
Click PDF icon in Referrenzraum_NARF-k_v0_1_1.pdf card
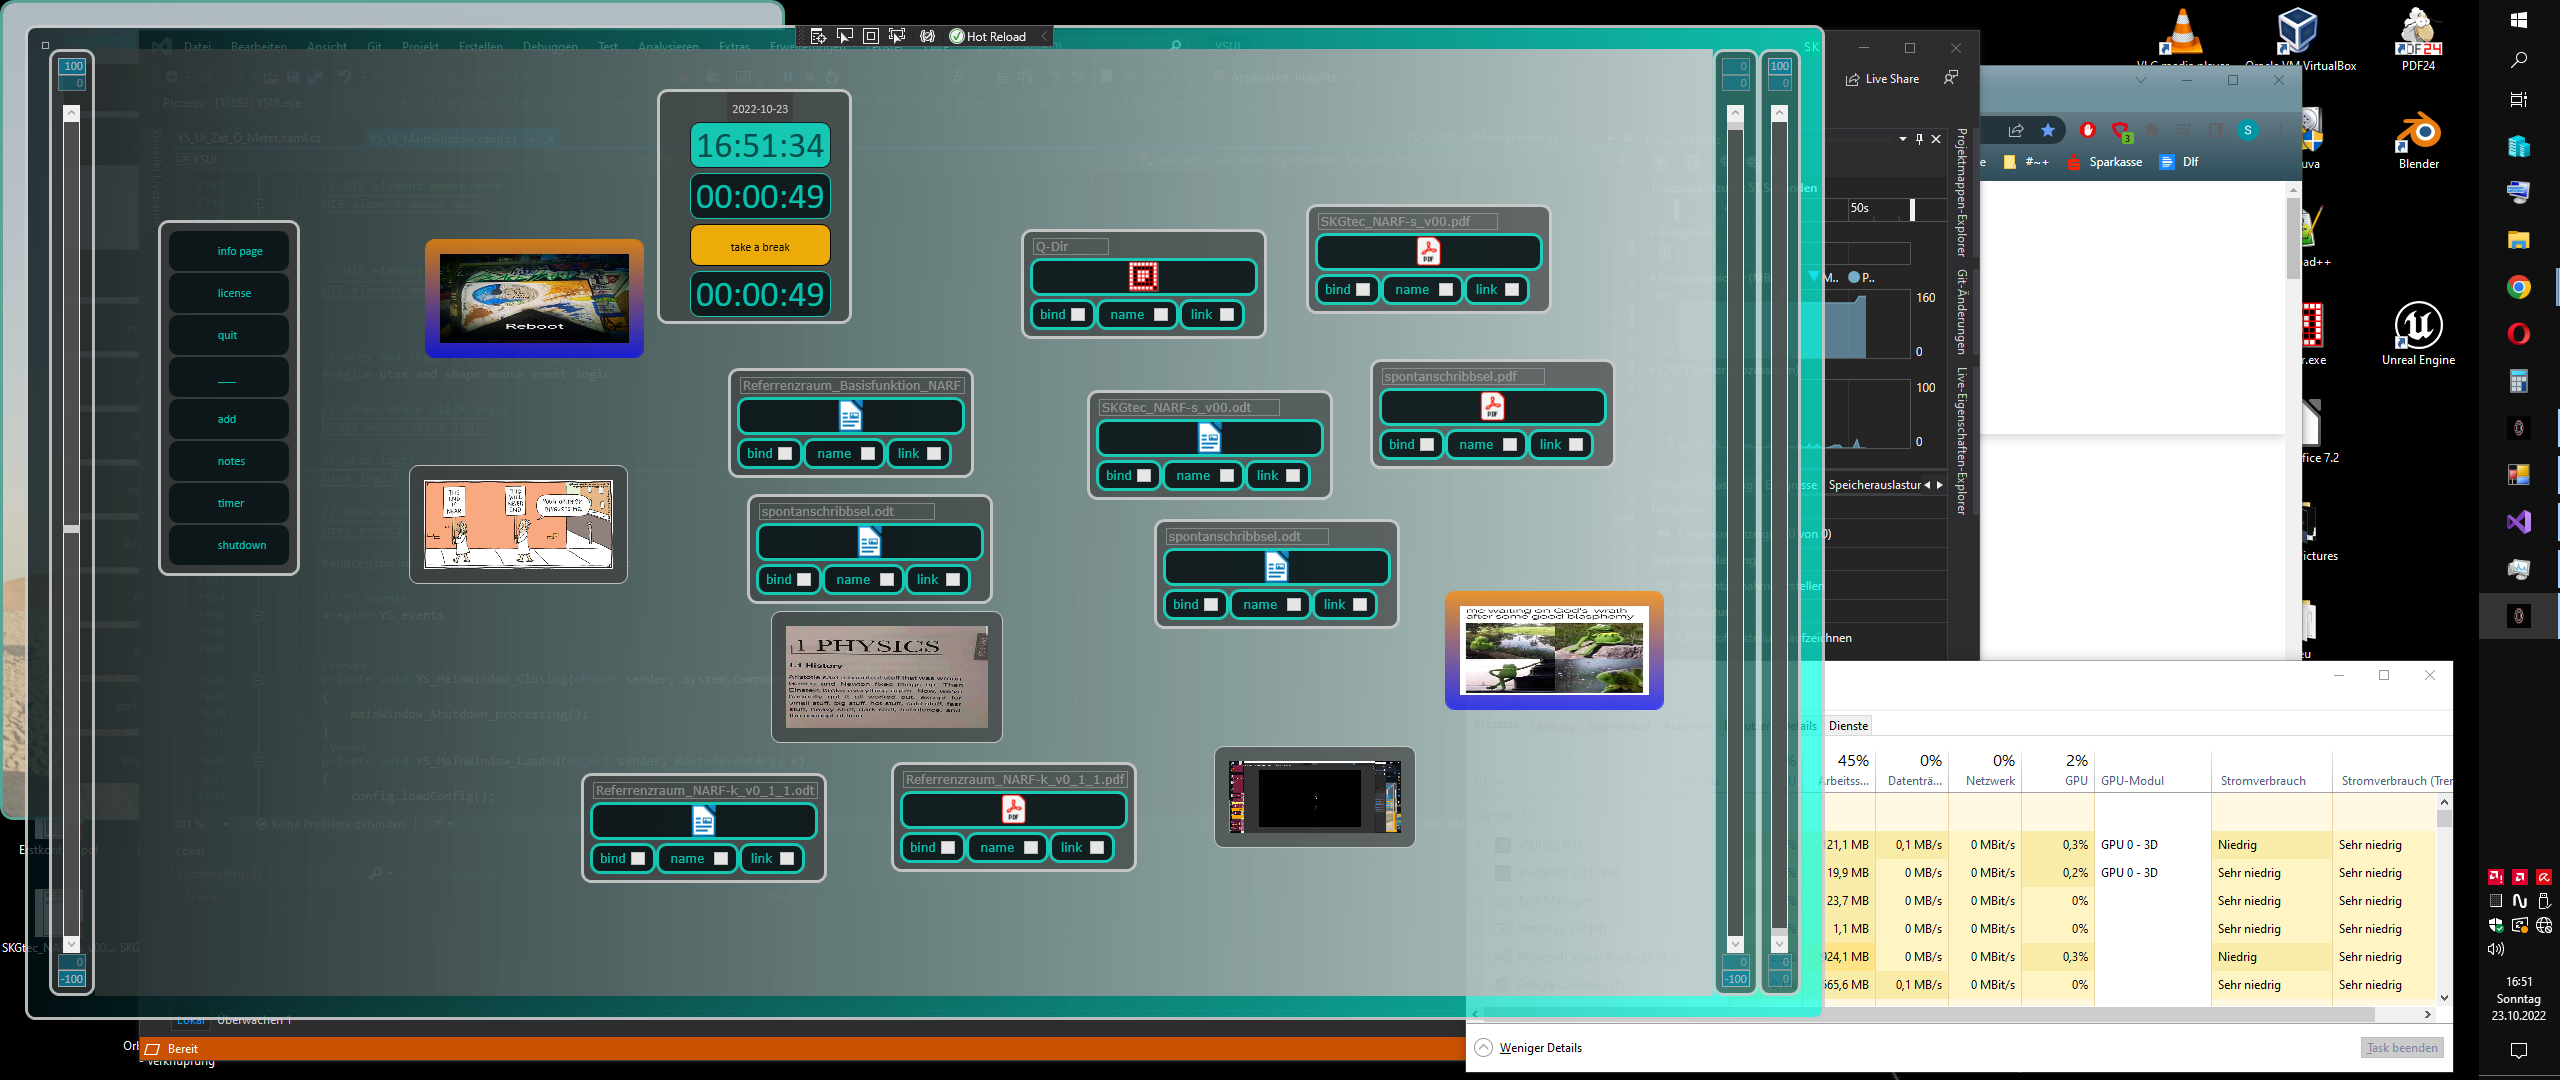click(x=1013, y=809)
